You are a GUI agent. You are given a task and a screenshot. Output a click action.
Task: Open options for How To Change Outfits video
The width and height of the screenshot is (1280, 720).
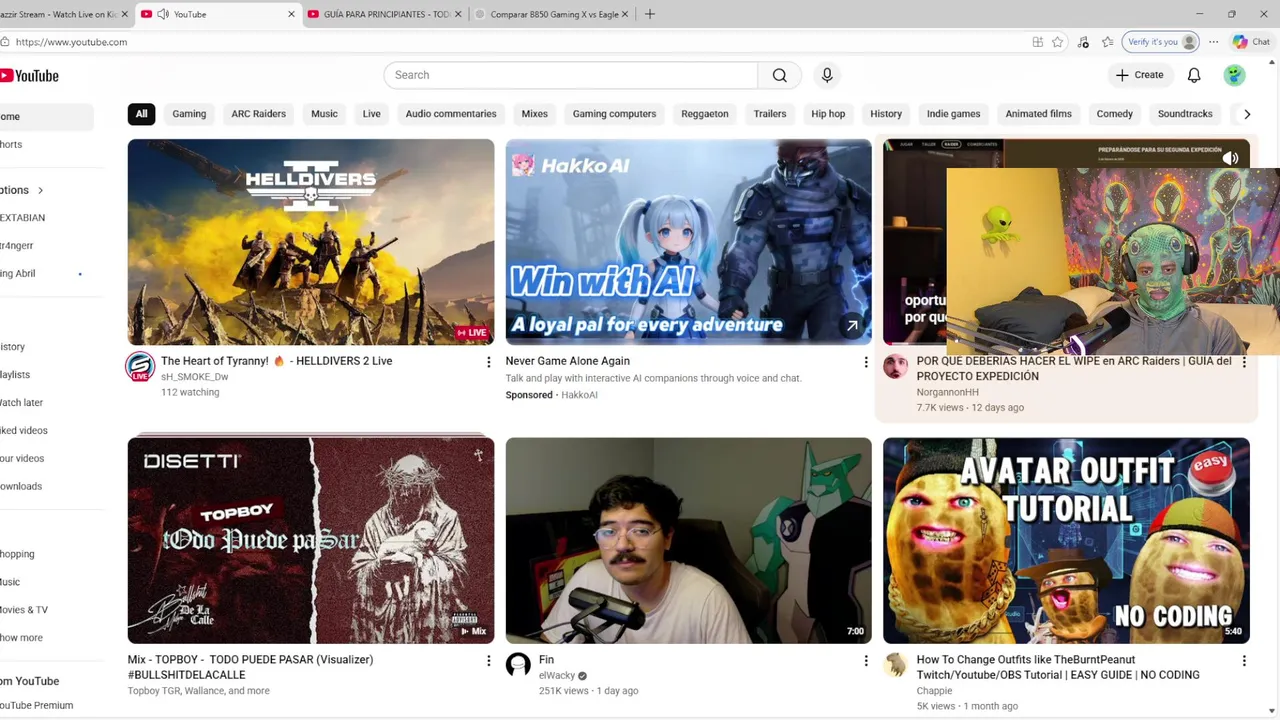(1244, 661)
